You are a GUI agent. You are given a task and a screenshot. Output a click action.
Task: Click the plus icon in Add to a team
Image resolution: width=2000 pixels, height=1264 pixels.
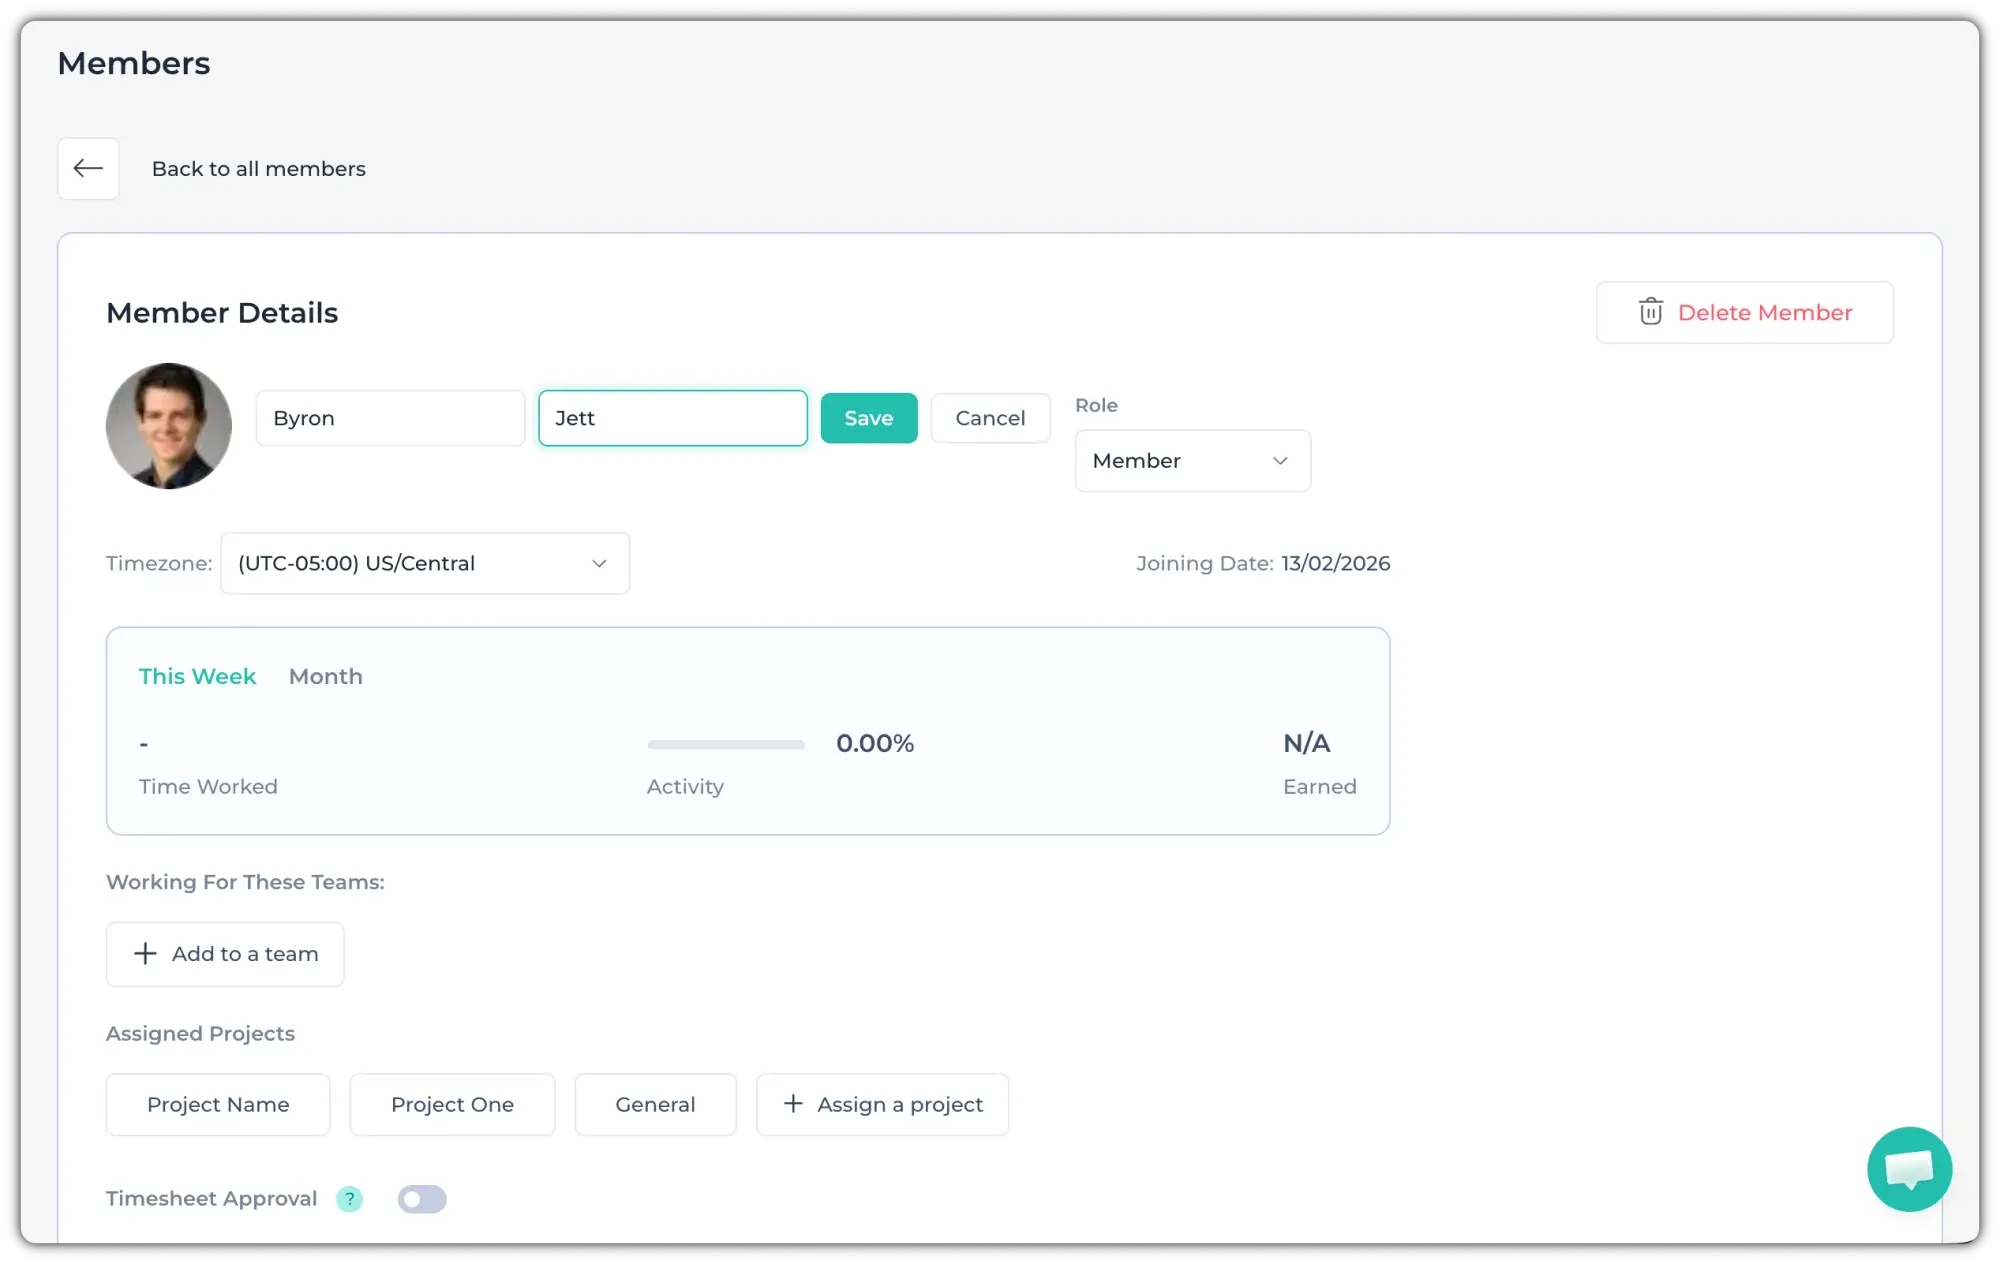[145, 953]
